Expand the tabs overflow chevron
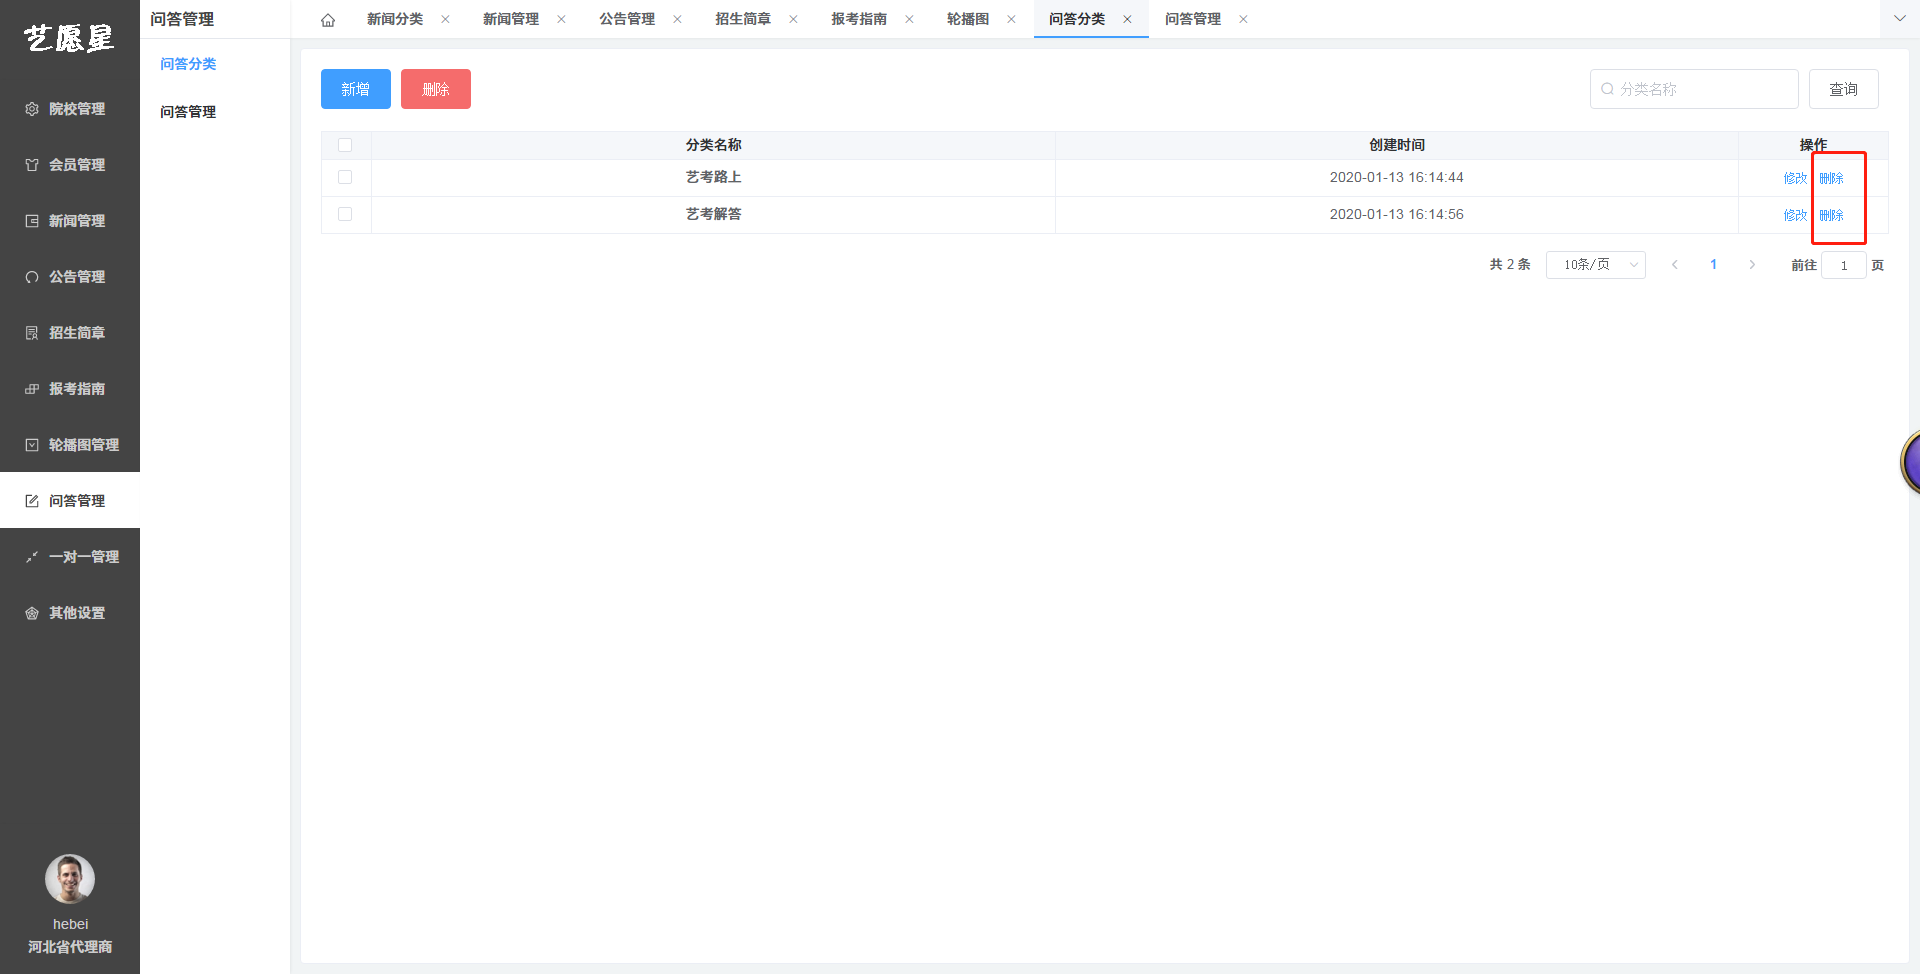This screenshot has width=1920, height=974. point(1900,19)
